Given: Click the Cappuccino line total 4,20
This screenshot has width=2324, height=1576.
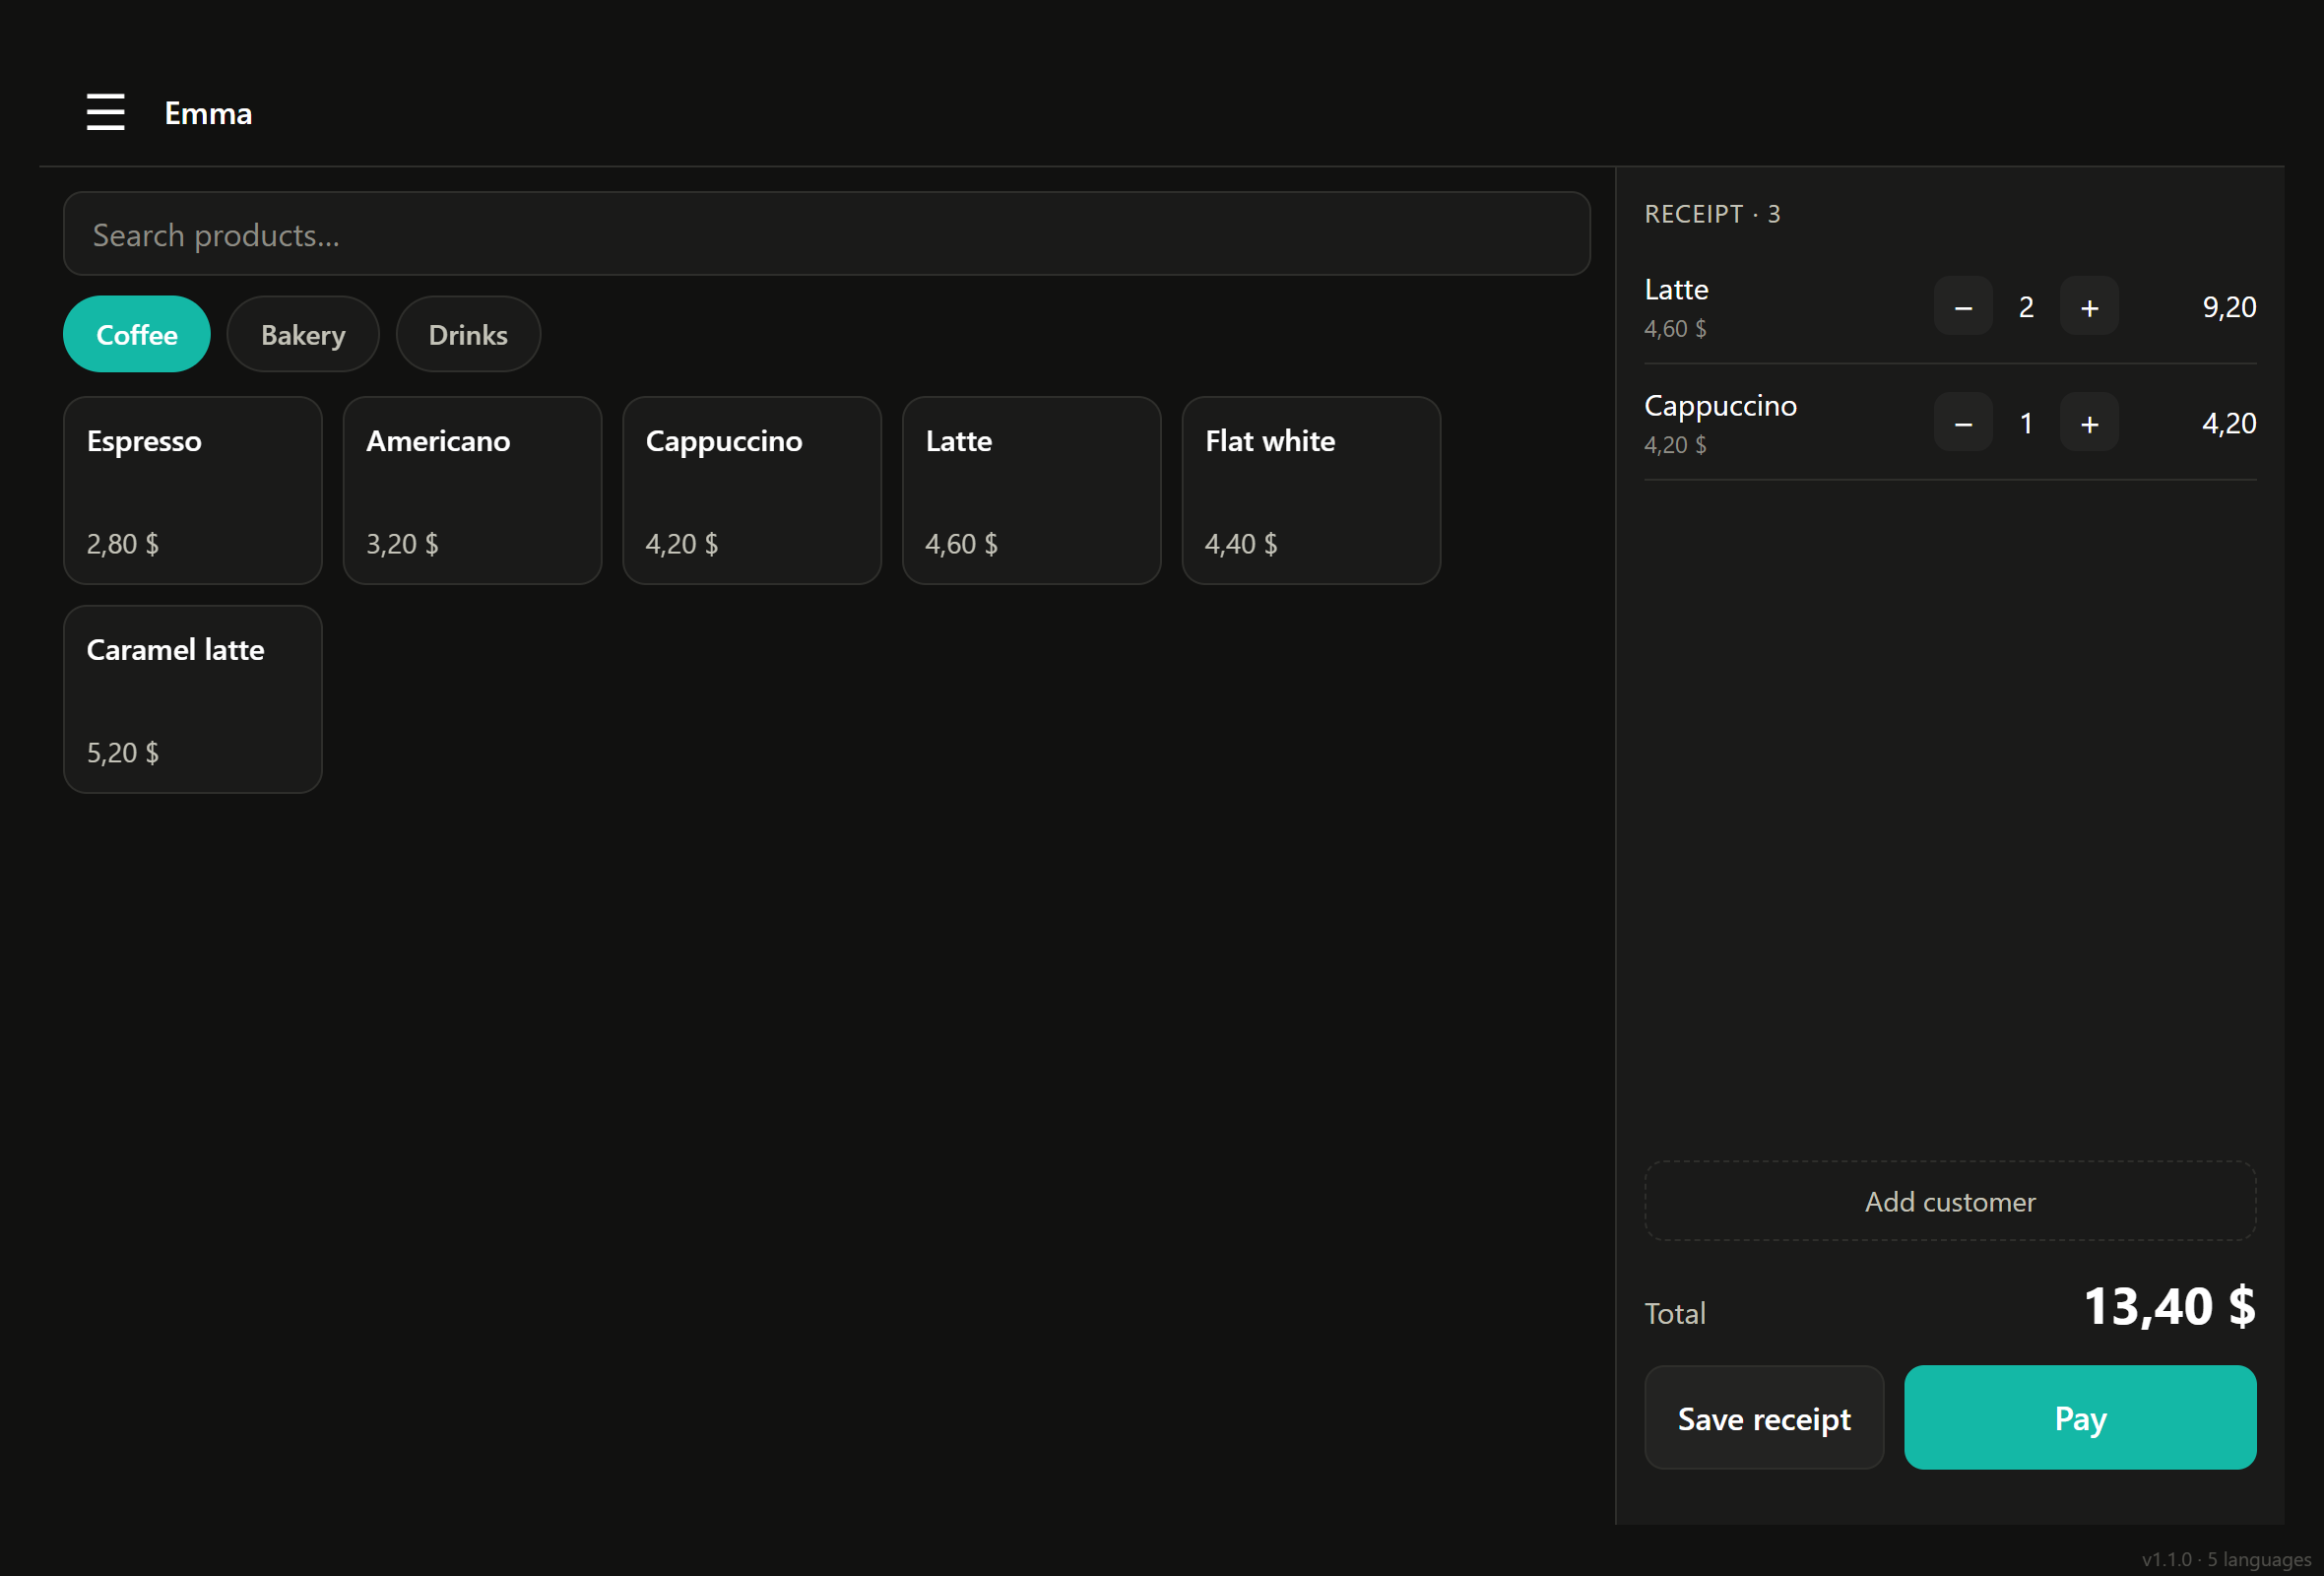Looking at the screenshot, I should [2229, 423].
